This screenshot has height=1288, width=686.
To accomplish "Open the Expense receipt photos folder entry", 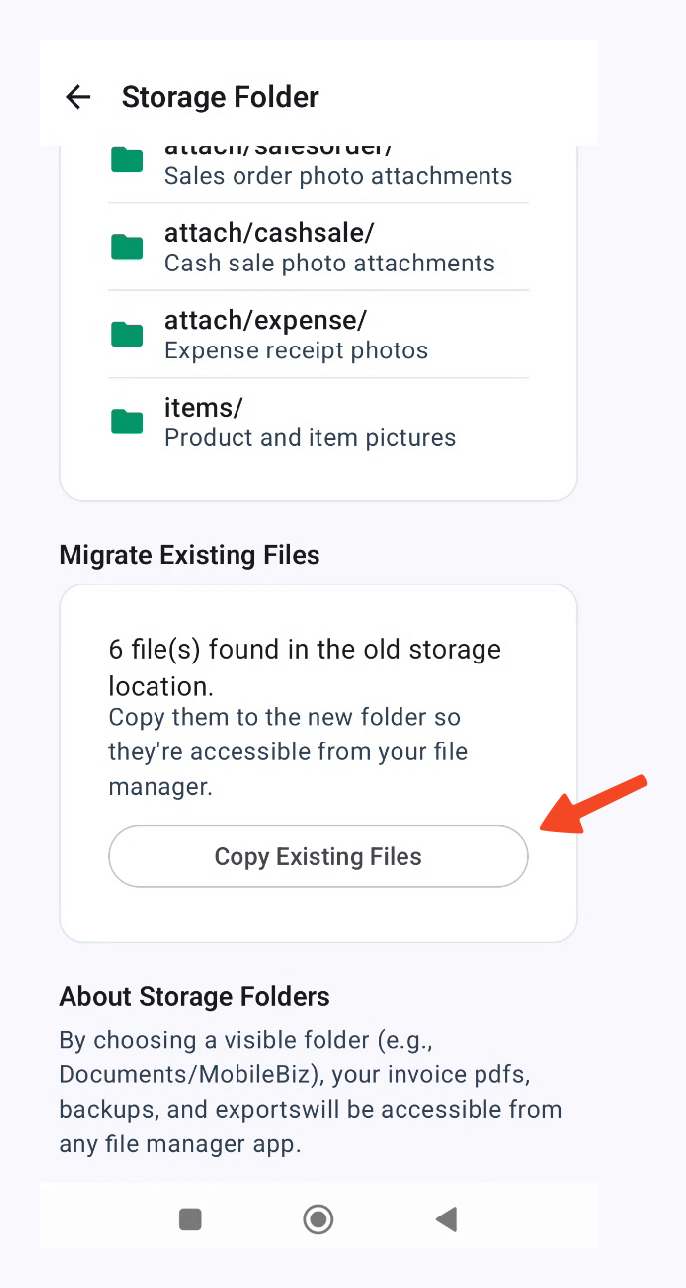I will [295, 350].
